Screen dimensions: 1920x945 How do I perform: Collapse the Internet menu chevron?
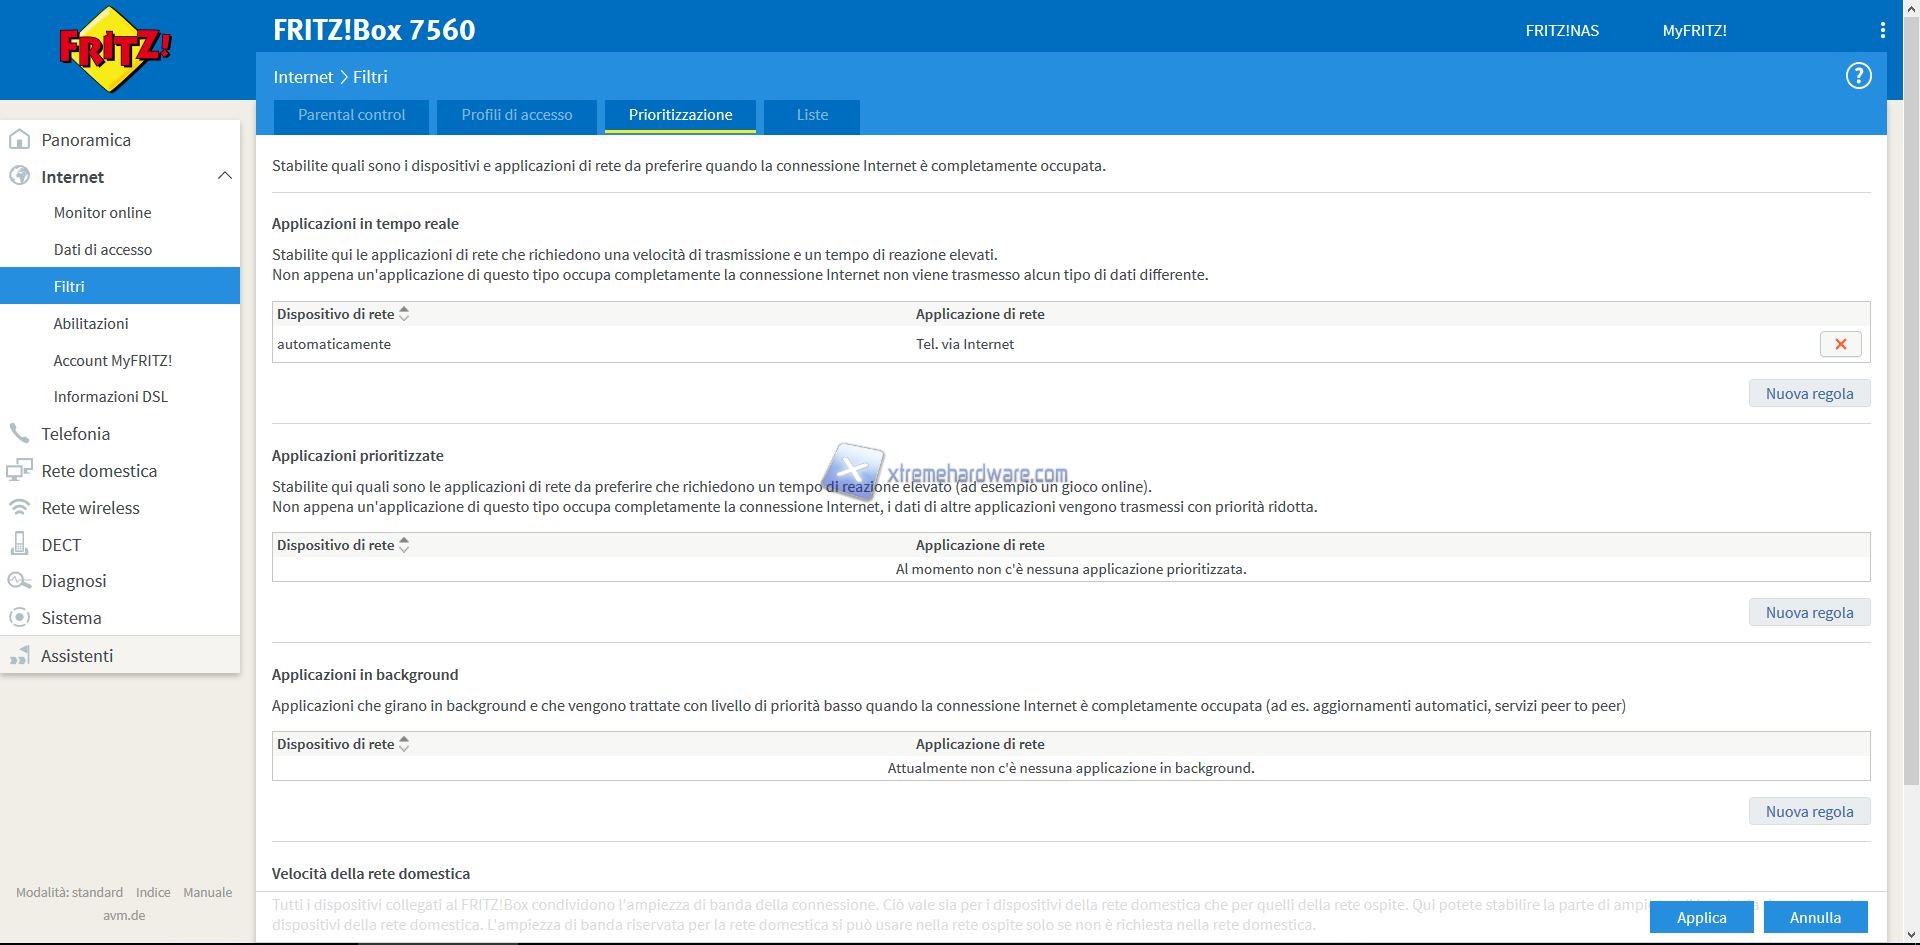[x=225, y=176]
